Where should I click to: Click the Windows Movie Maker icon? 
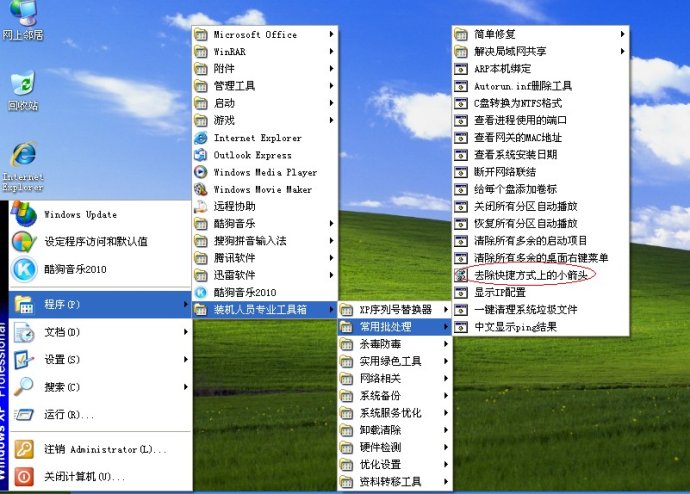(x=201, y=189)
